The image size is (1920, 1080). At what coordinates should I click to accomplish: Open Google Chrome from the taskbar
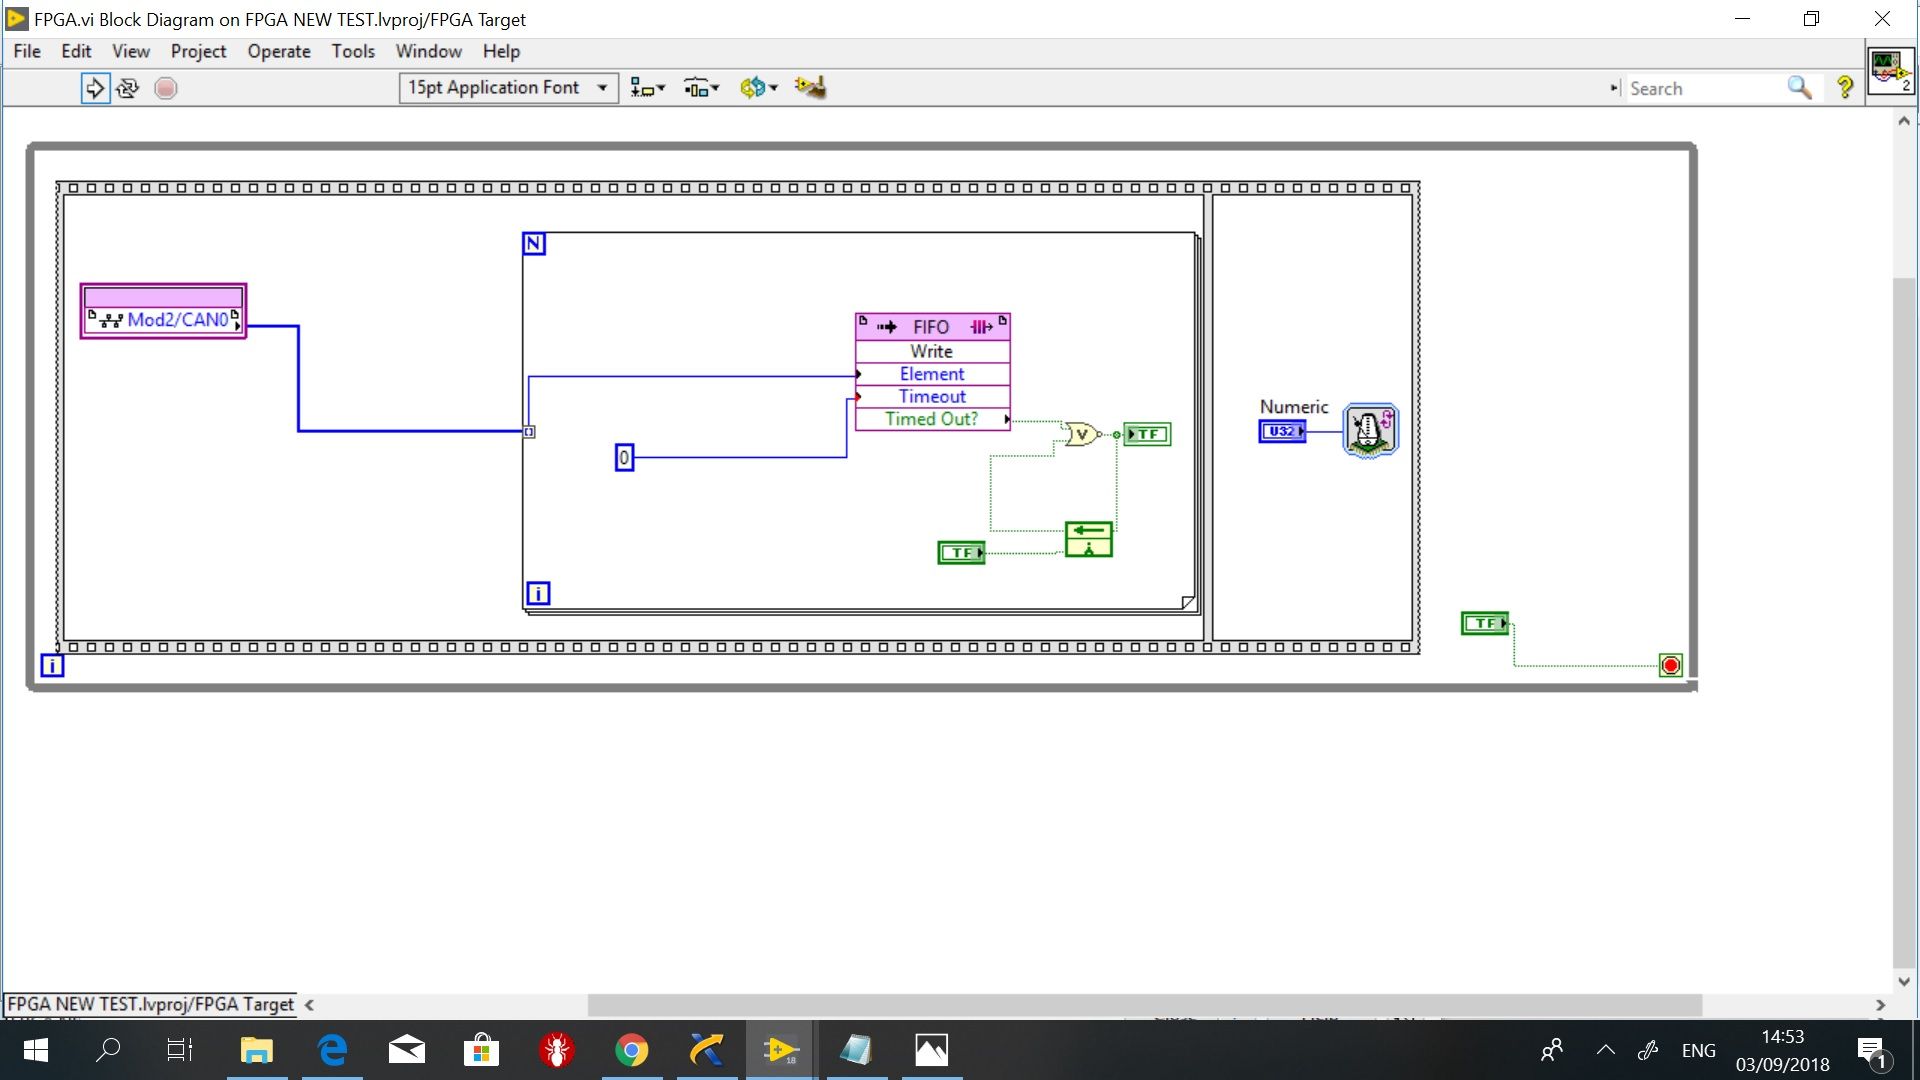[632, 1050]
